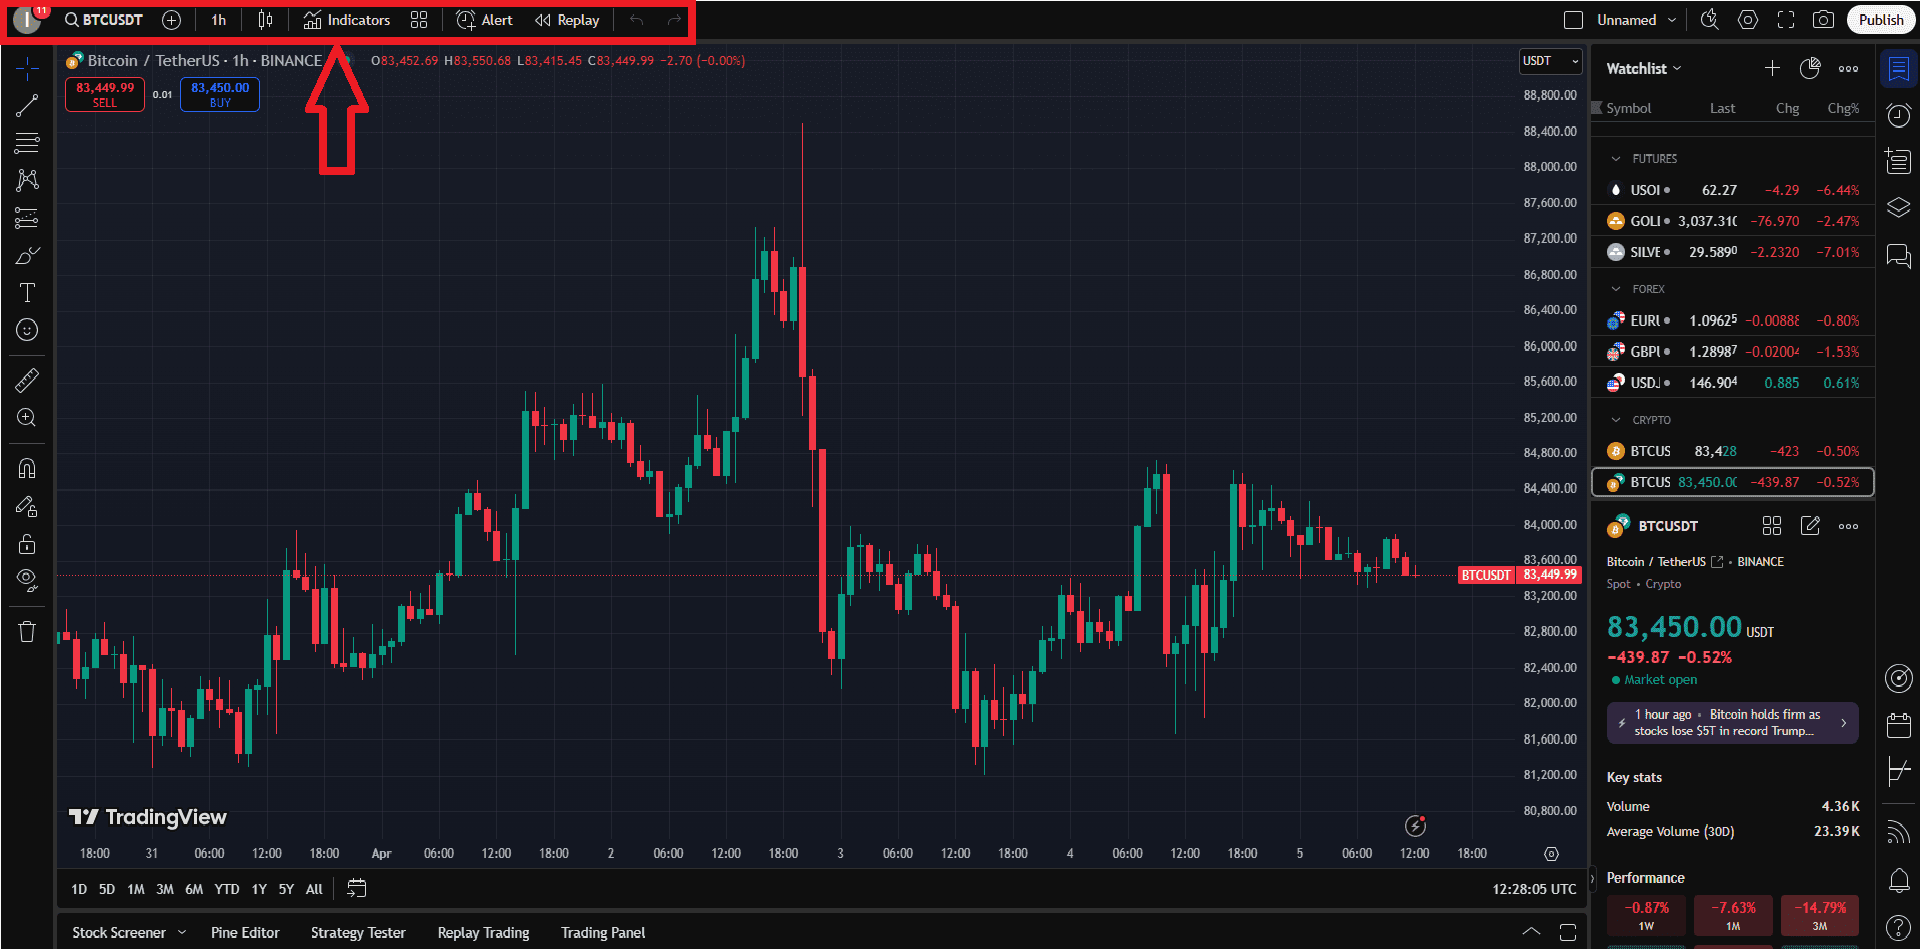This screenshot has height=949, width=1920.
Task: Open the BTCUSDT symbol search
Action: 103,20
